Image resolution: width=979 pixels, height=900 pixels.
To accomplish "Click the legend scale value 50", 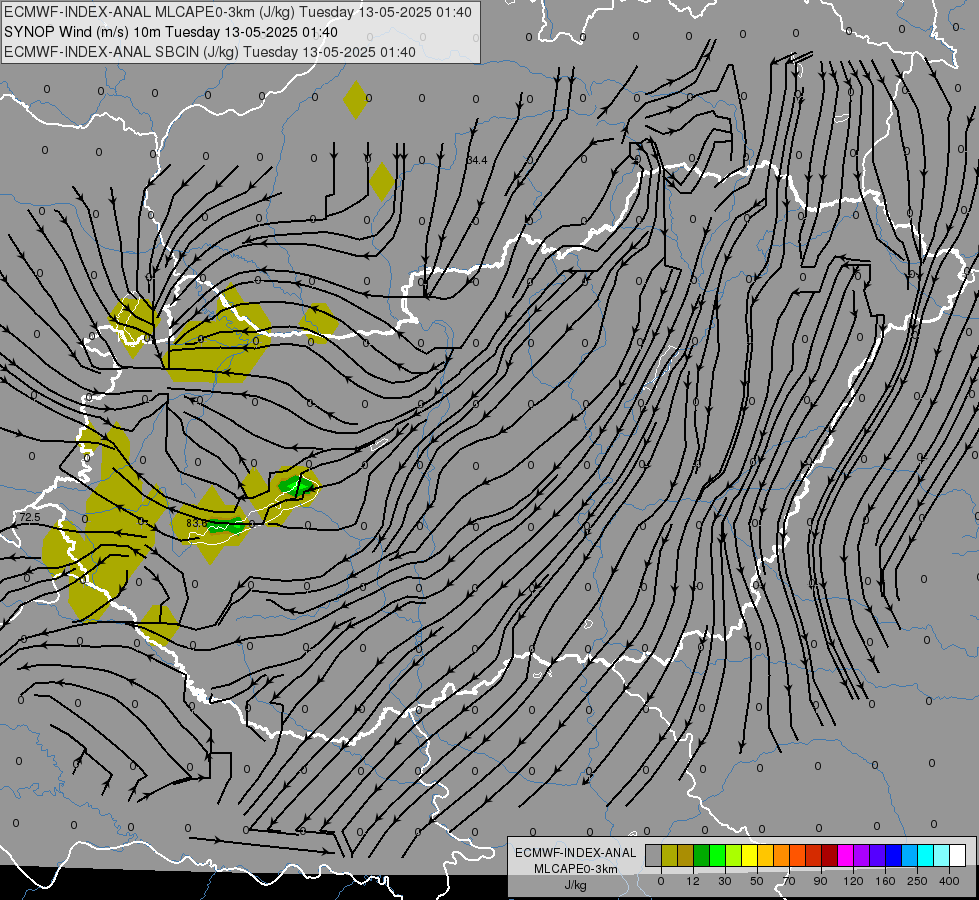I will pos(757,881).
